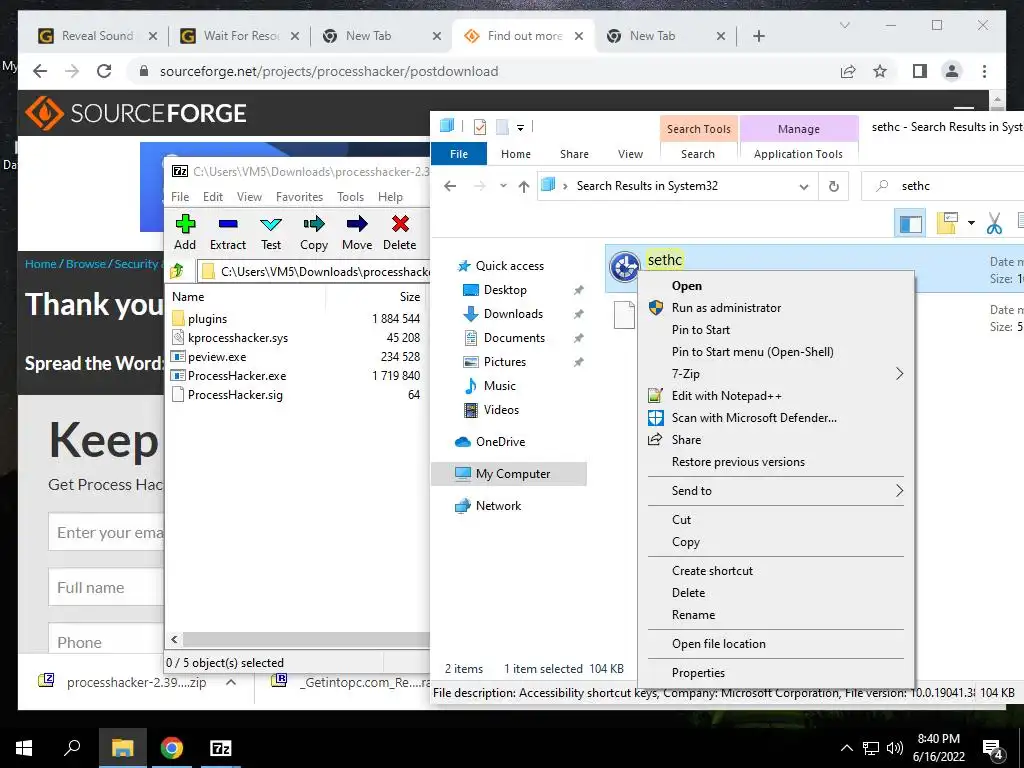The width and height of the screenshot is (1024, 768).
Task: Go up one folder in 7-Zip
Action: (177, 270)
